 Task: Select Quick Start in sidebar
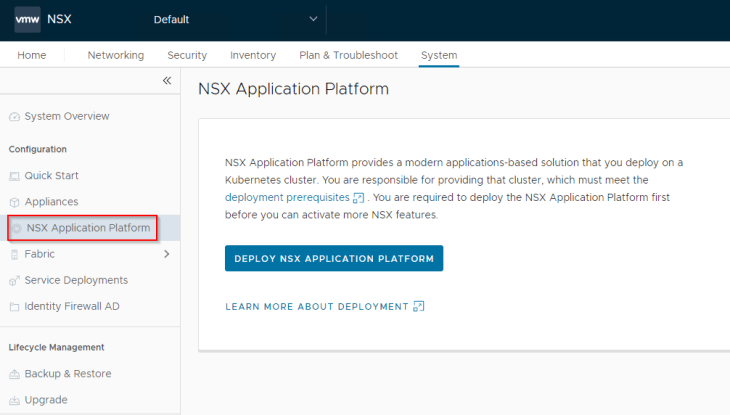click(51, 176)
